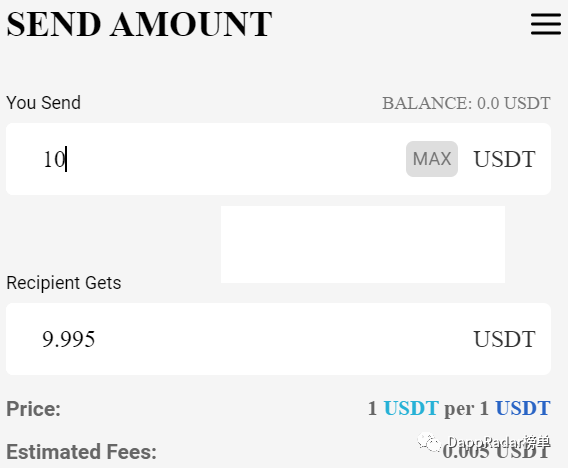The width and height of the screenshot is (568, 468).
Task: Click the BALANCE: 0.0 USDT text
Action: click(x=466, y=103)
